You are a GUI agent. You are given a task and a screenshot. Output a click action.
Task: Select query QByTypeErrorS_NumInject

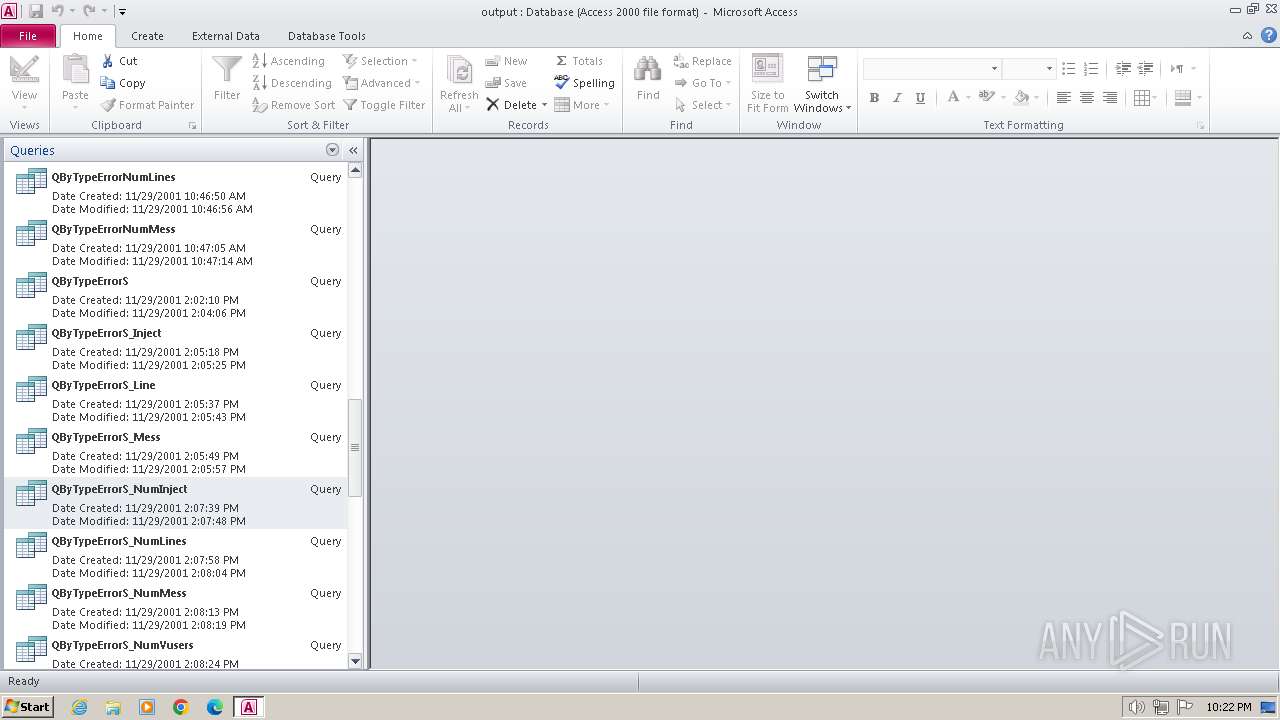[x=178, y=502]
